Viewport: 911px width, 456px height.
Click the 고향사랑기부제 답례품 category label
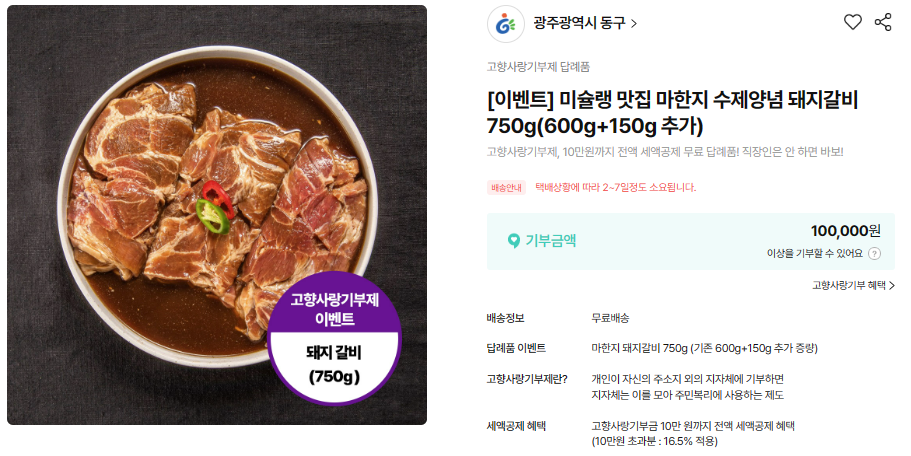click(x=538, y=67)
